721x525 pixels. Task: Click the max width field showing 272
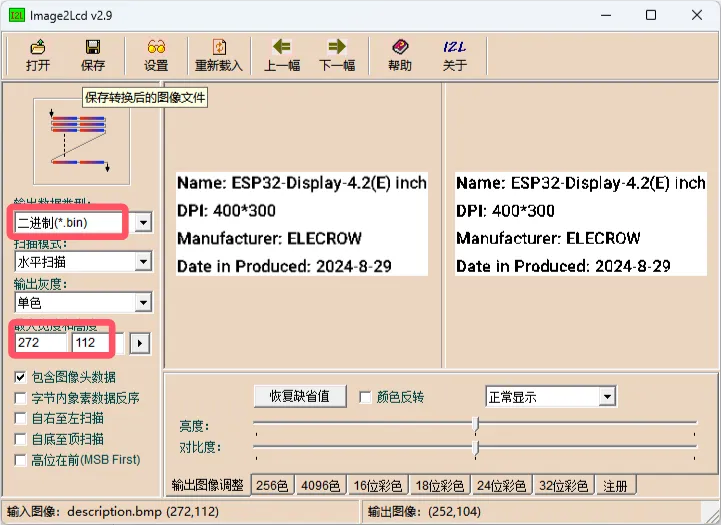[x=41, y=344]
